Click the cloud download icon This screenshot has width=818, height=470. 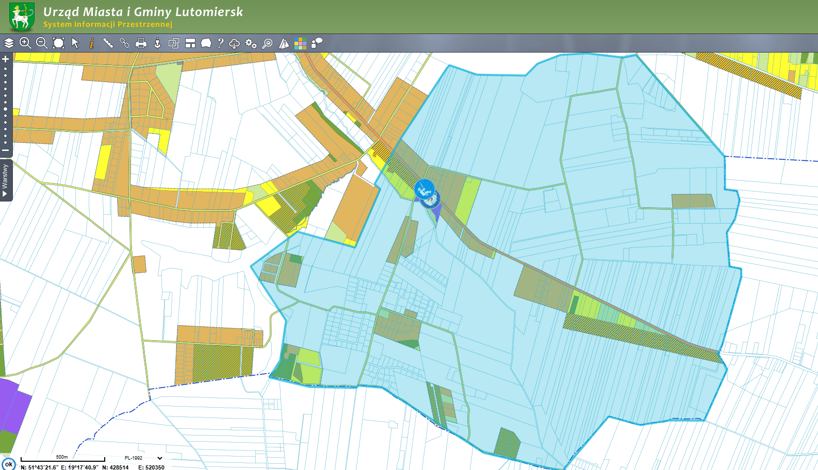(x=235, y=44)
